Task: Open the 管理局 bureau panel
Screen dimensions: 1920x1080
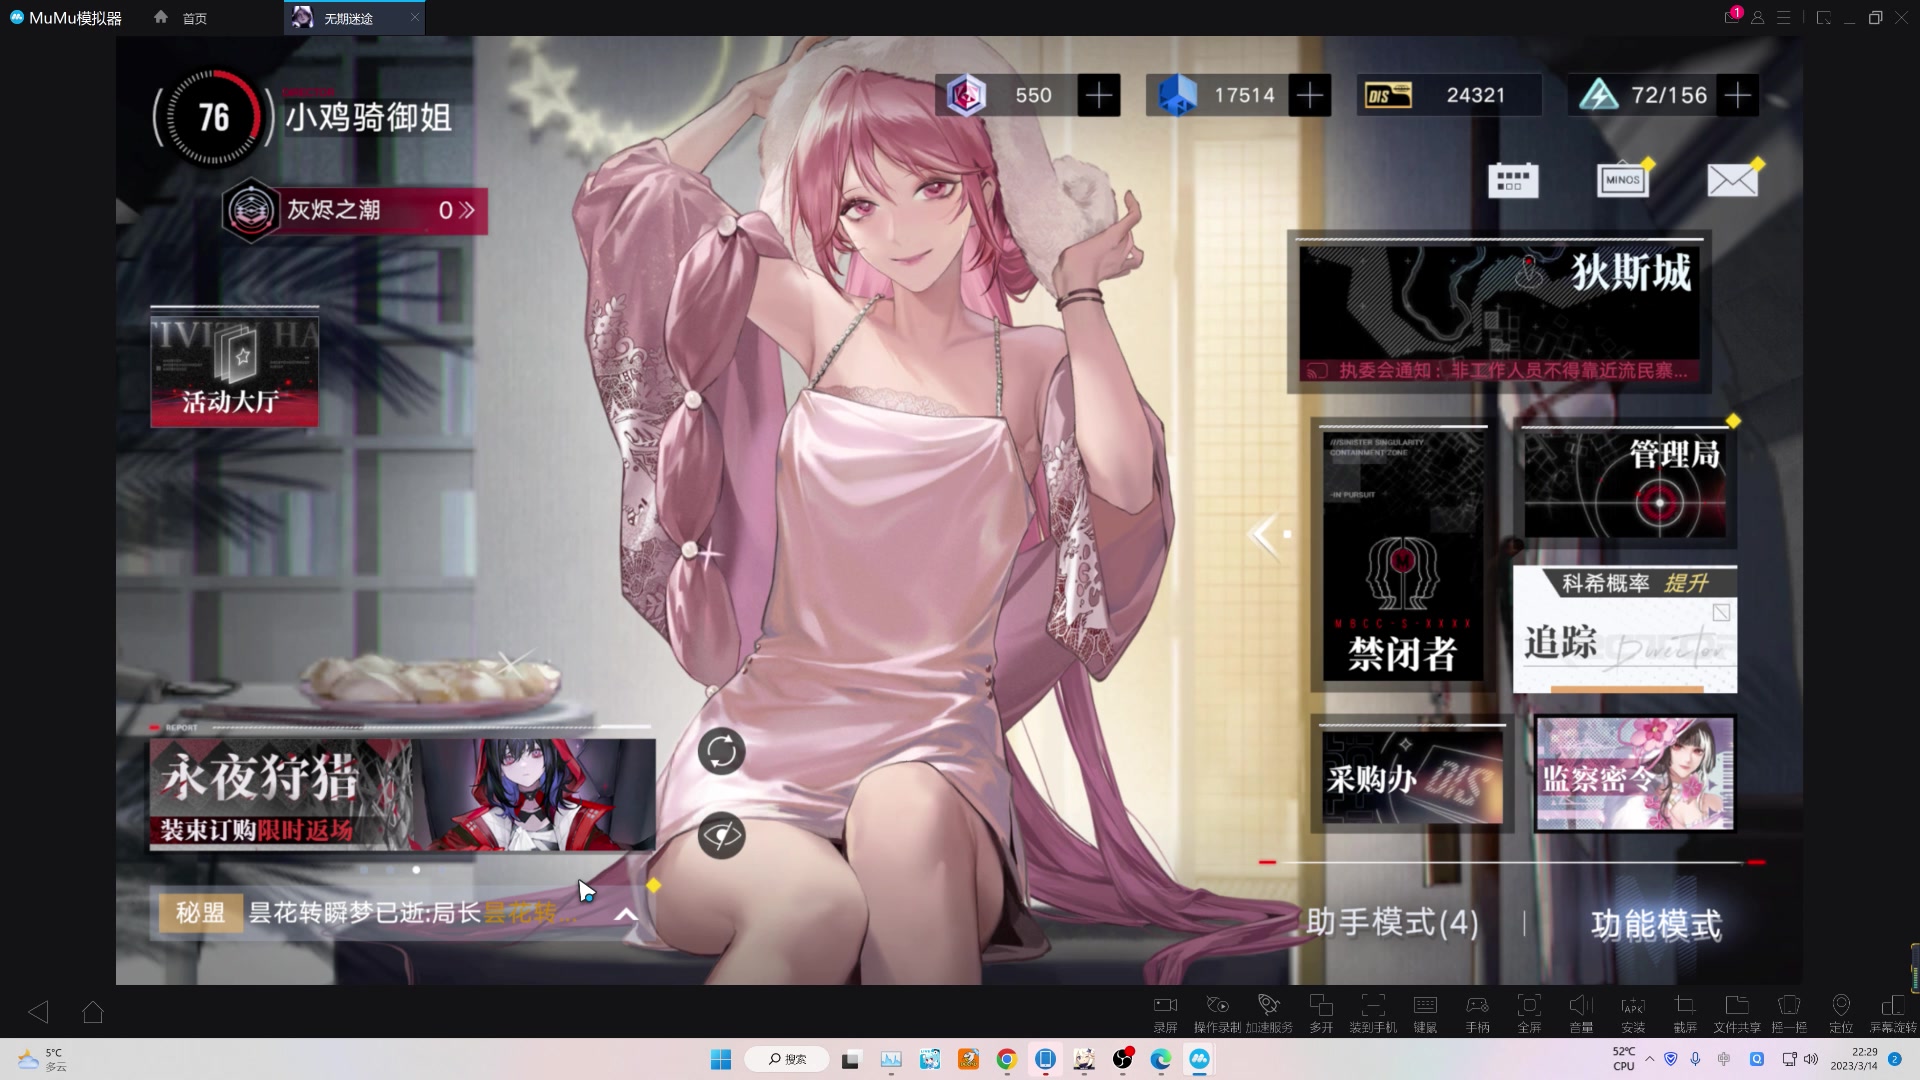Action: (1627, 486)
